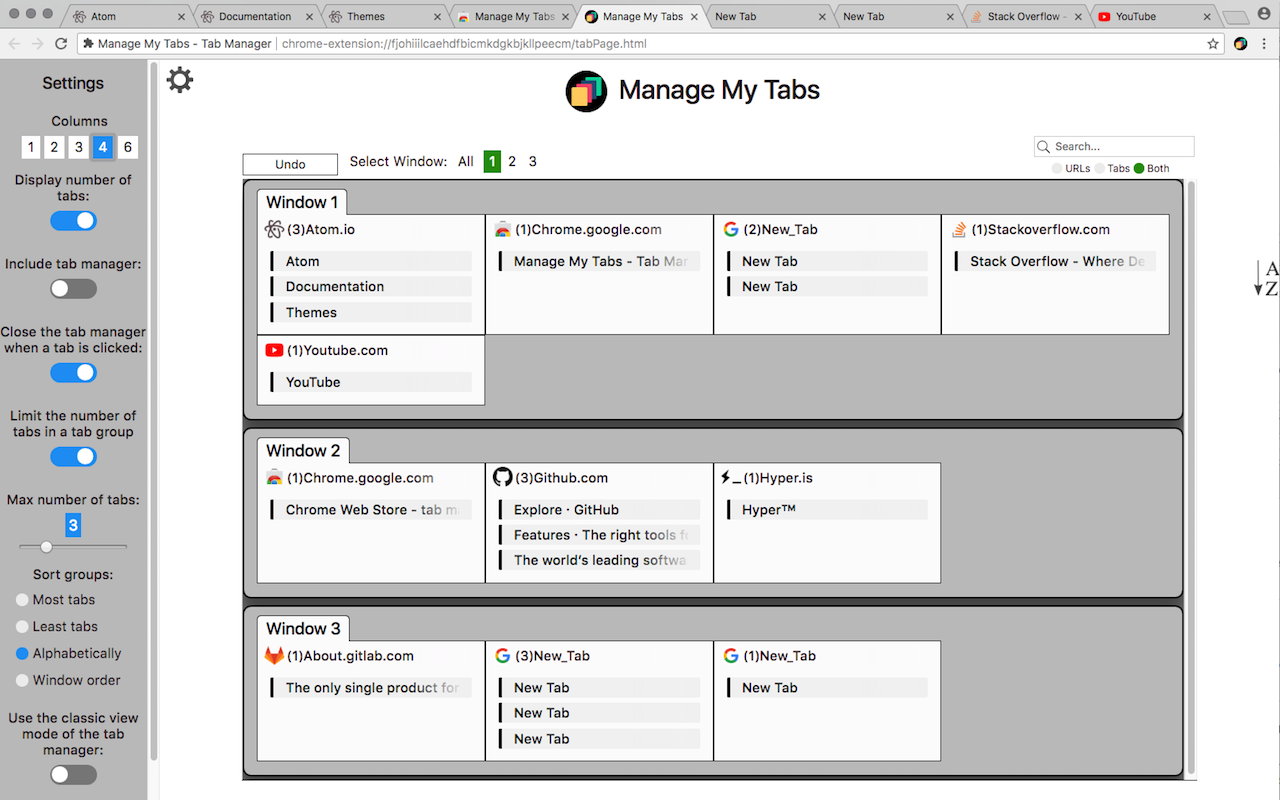Select Alphabetically sort option
The width and height of the screenshot is (1280, 800).
tap(23, 654)
